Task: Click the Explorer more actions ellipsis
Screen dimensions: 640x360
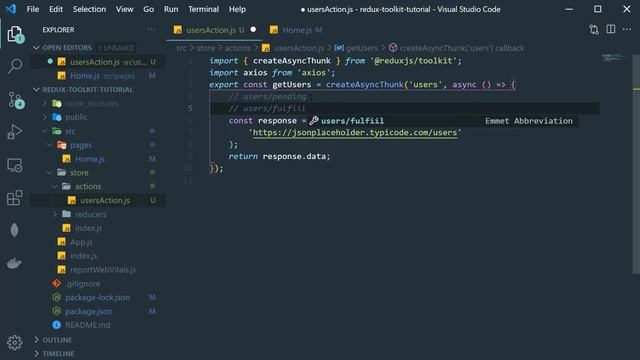Action: pyautogui.click(x=151, y=29)
